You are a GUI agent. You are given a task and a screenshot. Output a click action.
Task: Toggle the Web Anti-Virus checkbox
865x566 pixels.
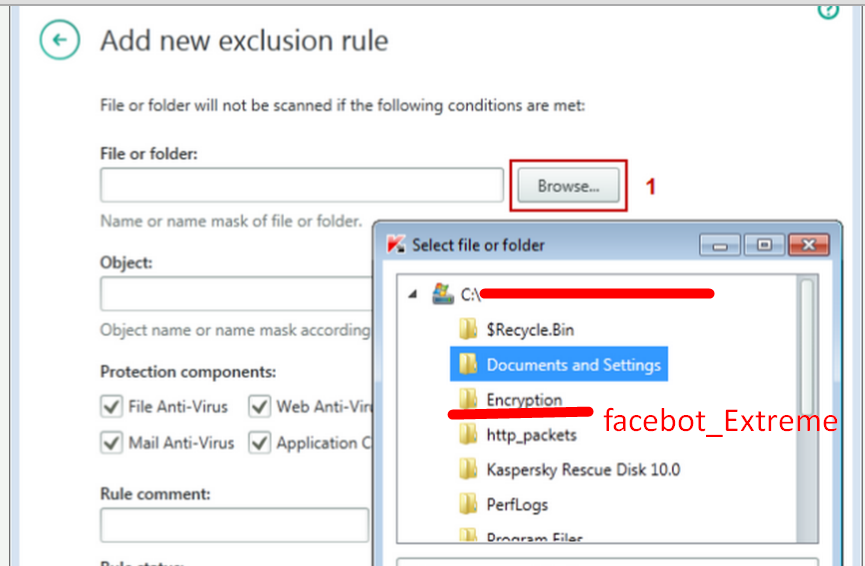[x=259, y=407]
